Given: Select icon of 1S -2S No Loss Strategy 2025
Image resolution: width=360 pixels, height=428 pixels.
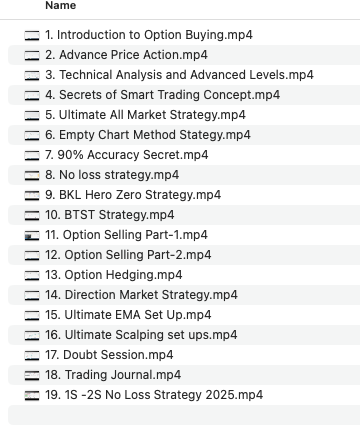Looking at the screenshot, I should click(32, 395).
